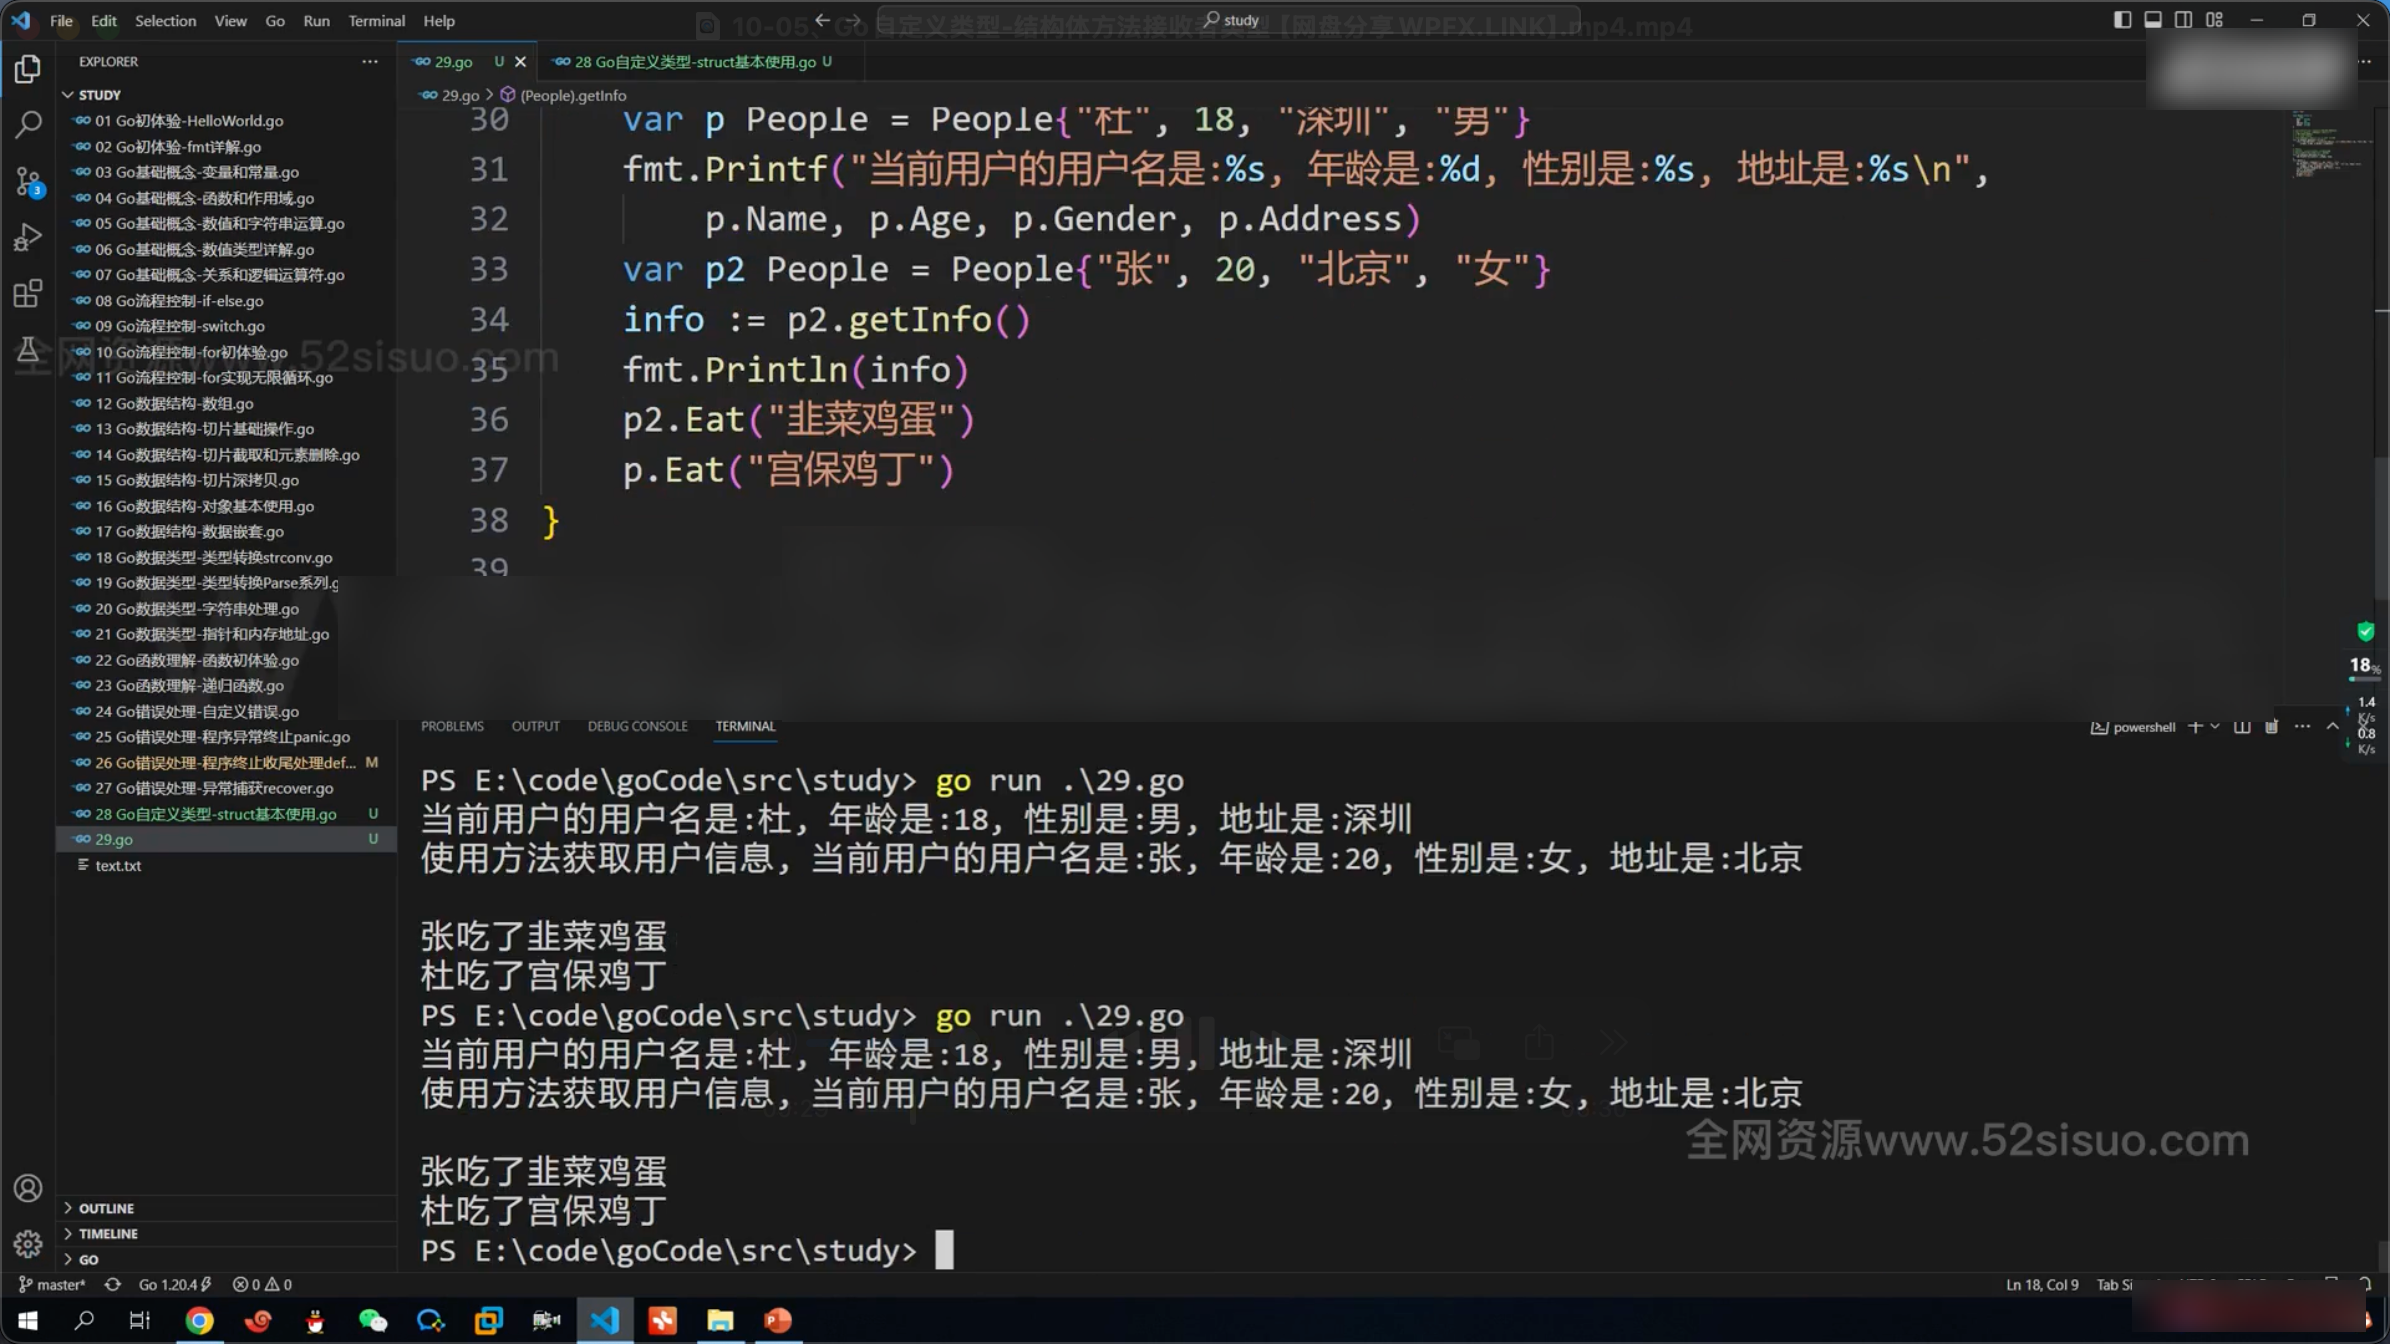Maximize panel size chevron
Image resolution: width=2390 pixels, height=1344 pixels.
(x=2332, y=727)
